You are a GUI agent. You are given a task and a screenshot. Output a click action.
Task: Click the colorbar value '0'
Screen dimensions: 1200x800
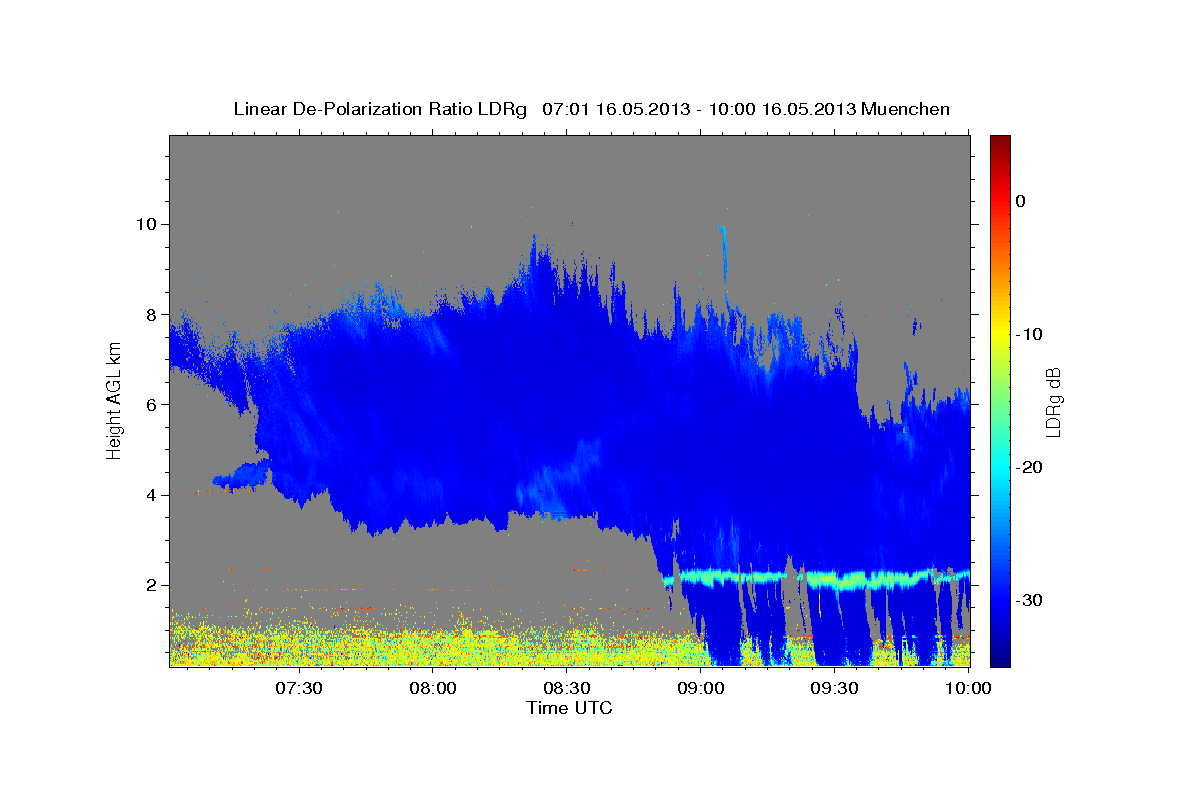[x=1021, y=201]
